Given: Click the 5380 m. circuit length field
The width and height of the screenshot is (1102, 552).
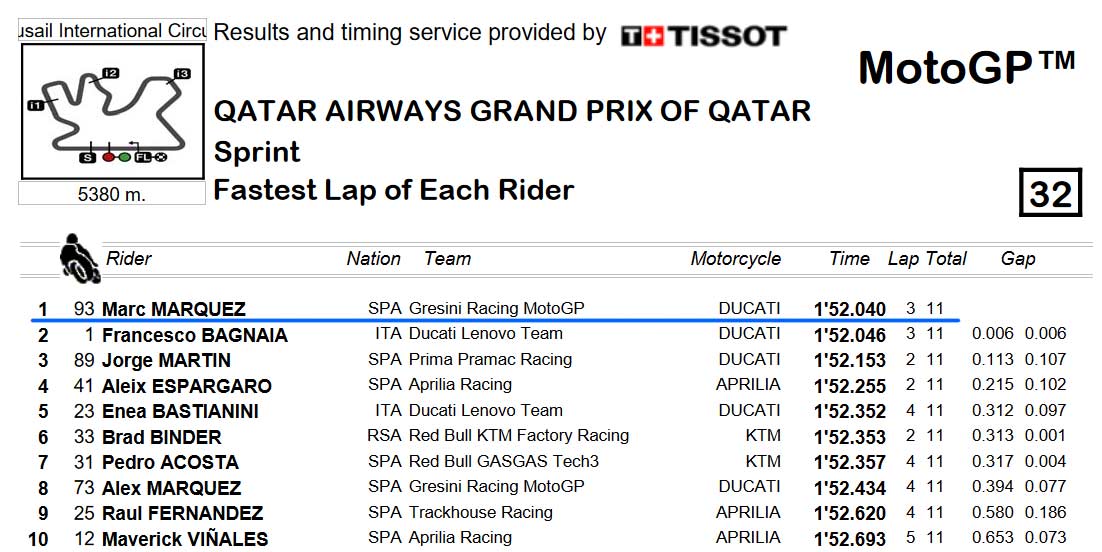Looking at the screenshot, I should (112, 194).
